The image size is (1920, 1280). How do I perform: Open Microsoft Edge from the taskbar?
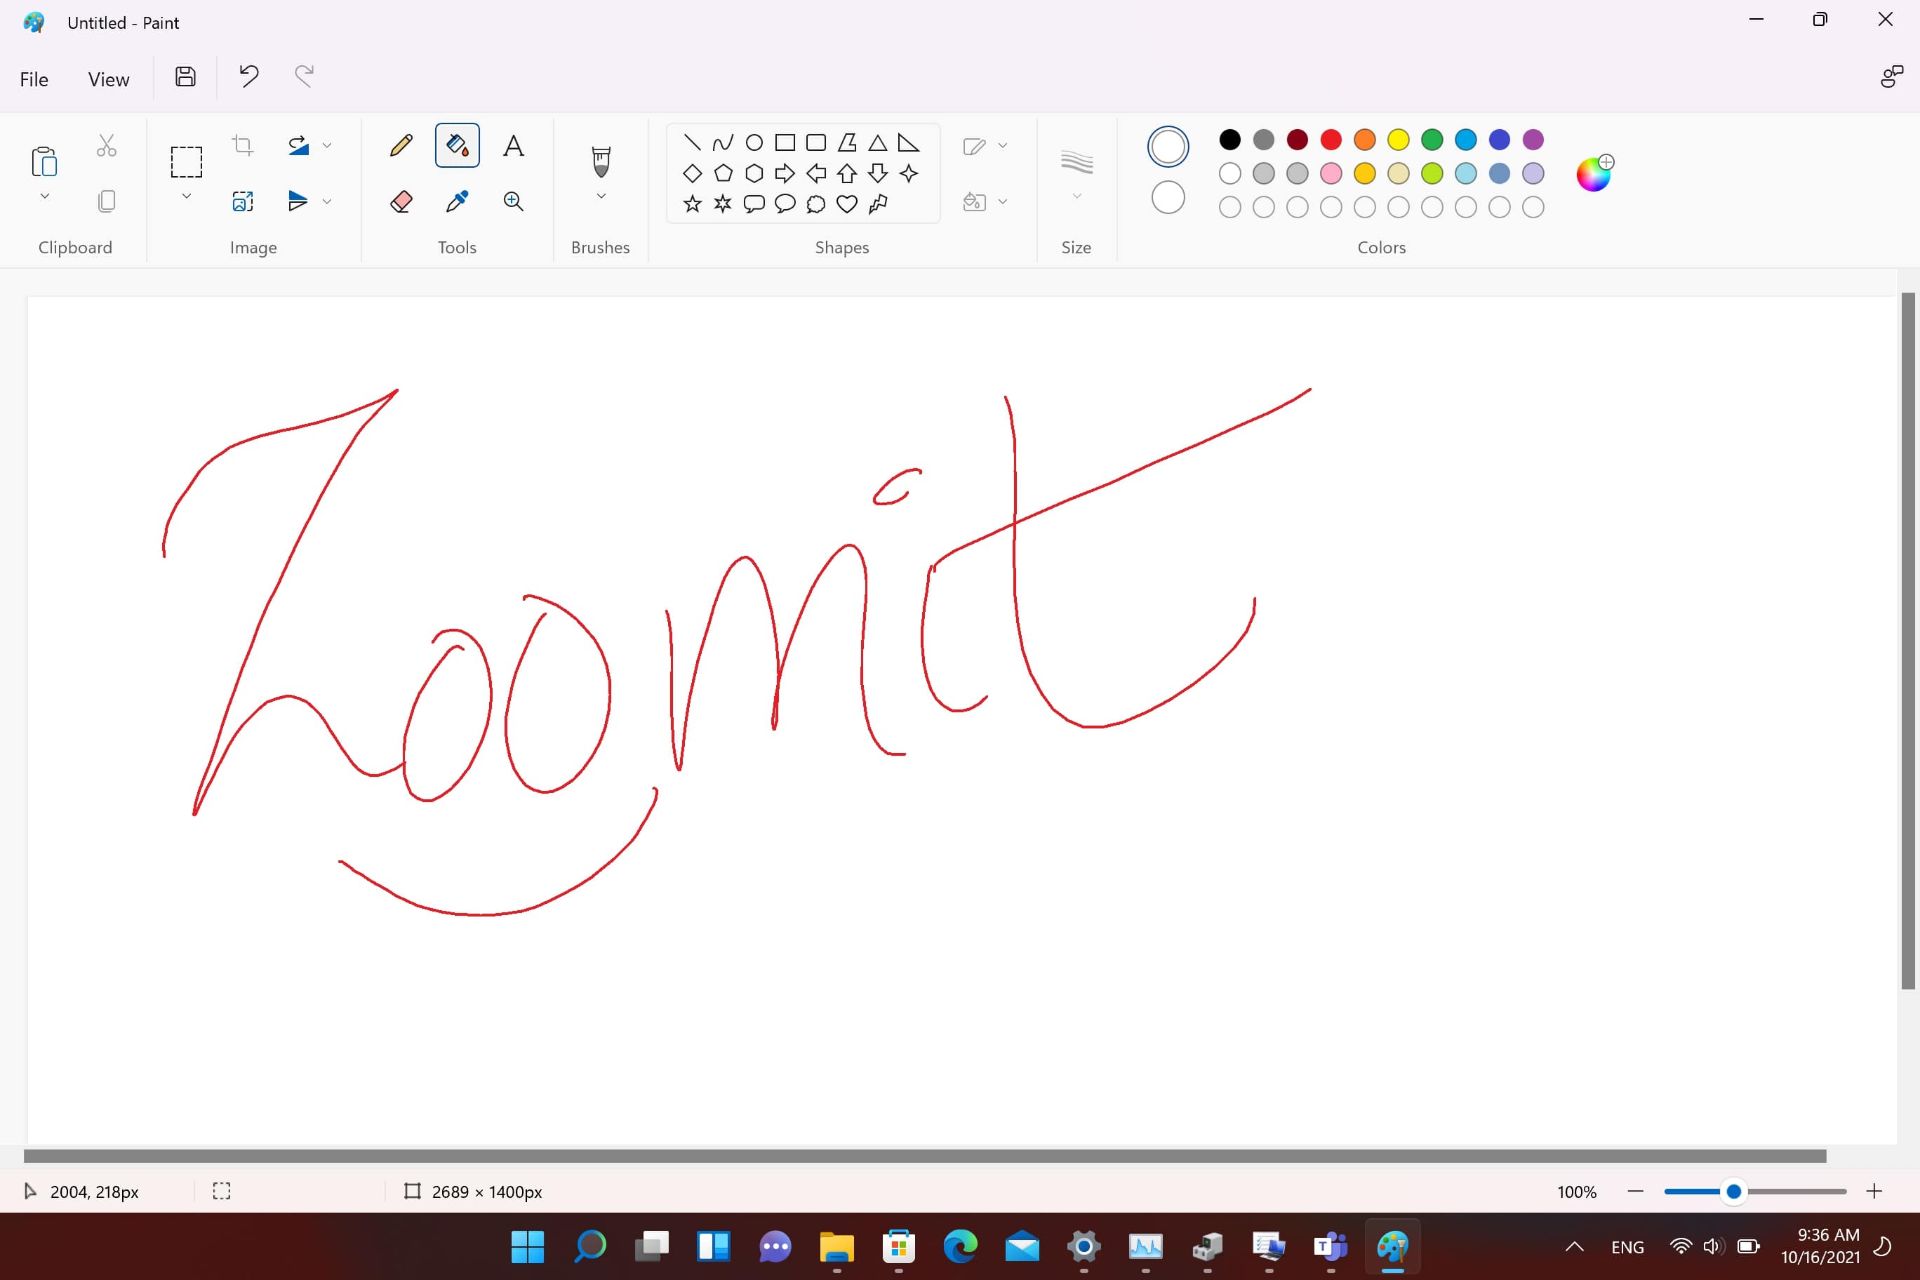[x=960, y=1246]
